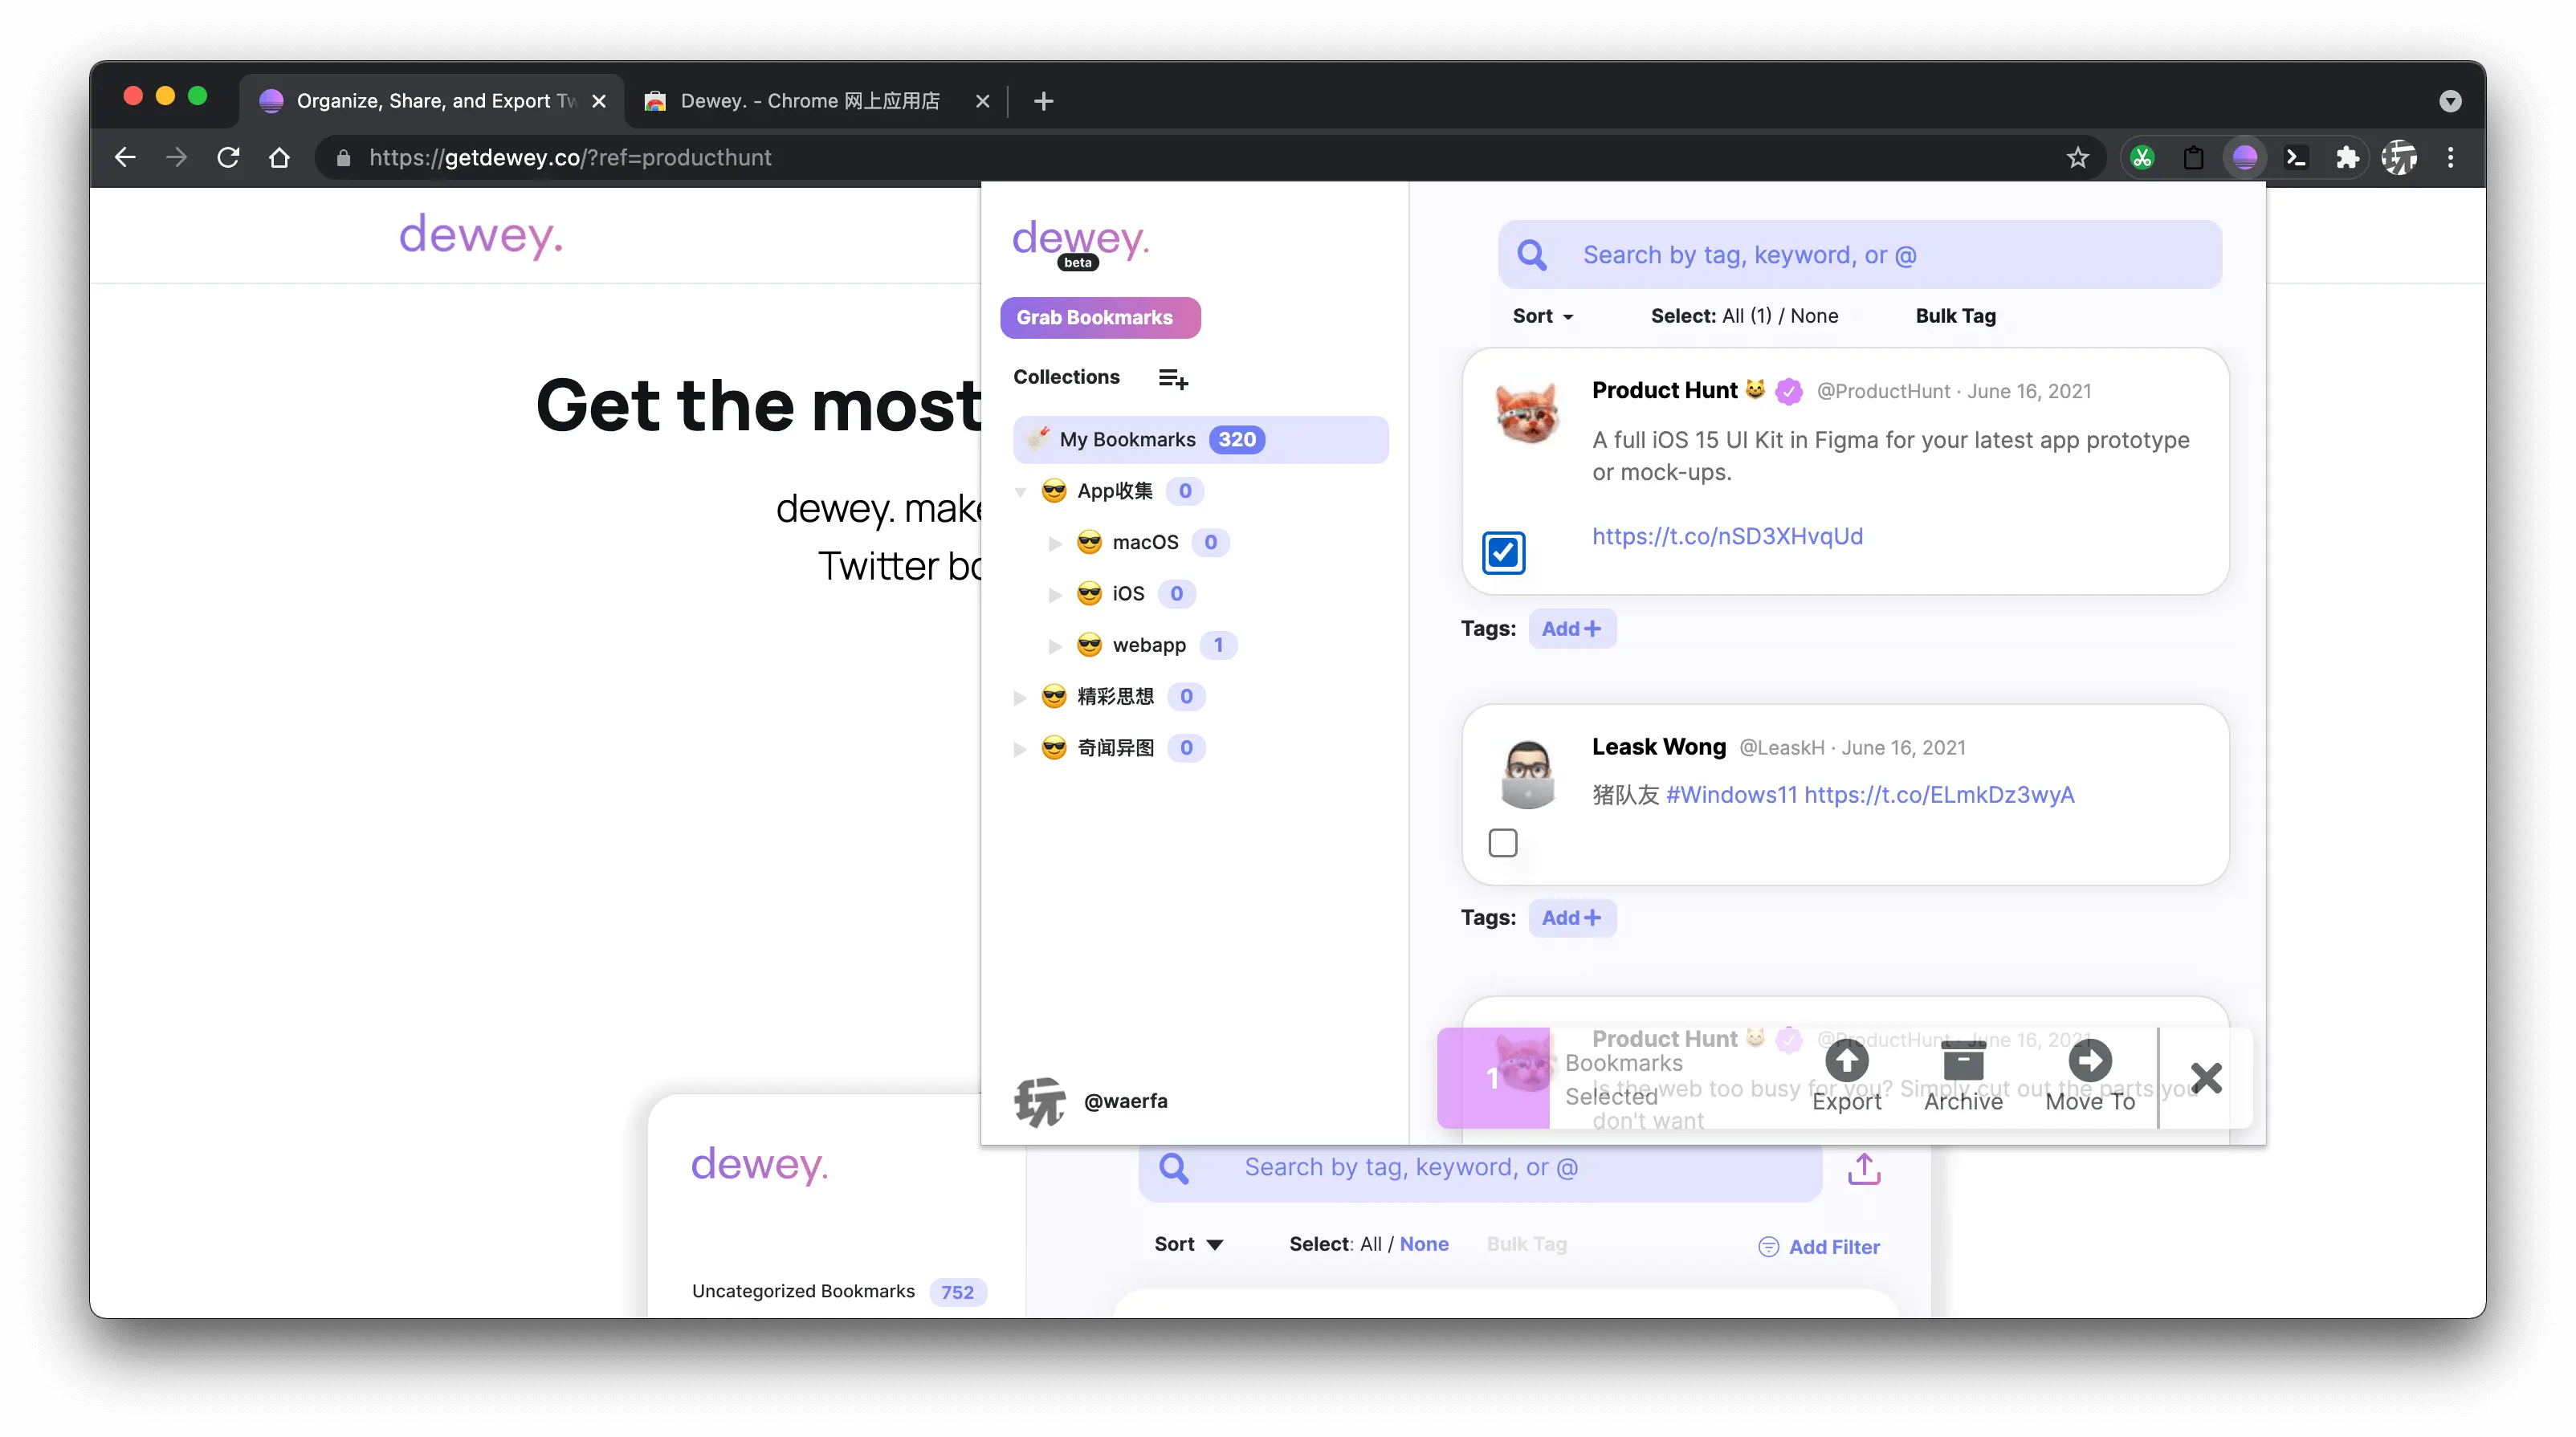
Task: Click the terminal prompt extension icon
Action: click(2296, 157)
